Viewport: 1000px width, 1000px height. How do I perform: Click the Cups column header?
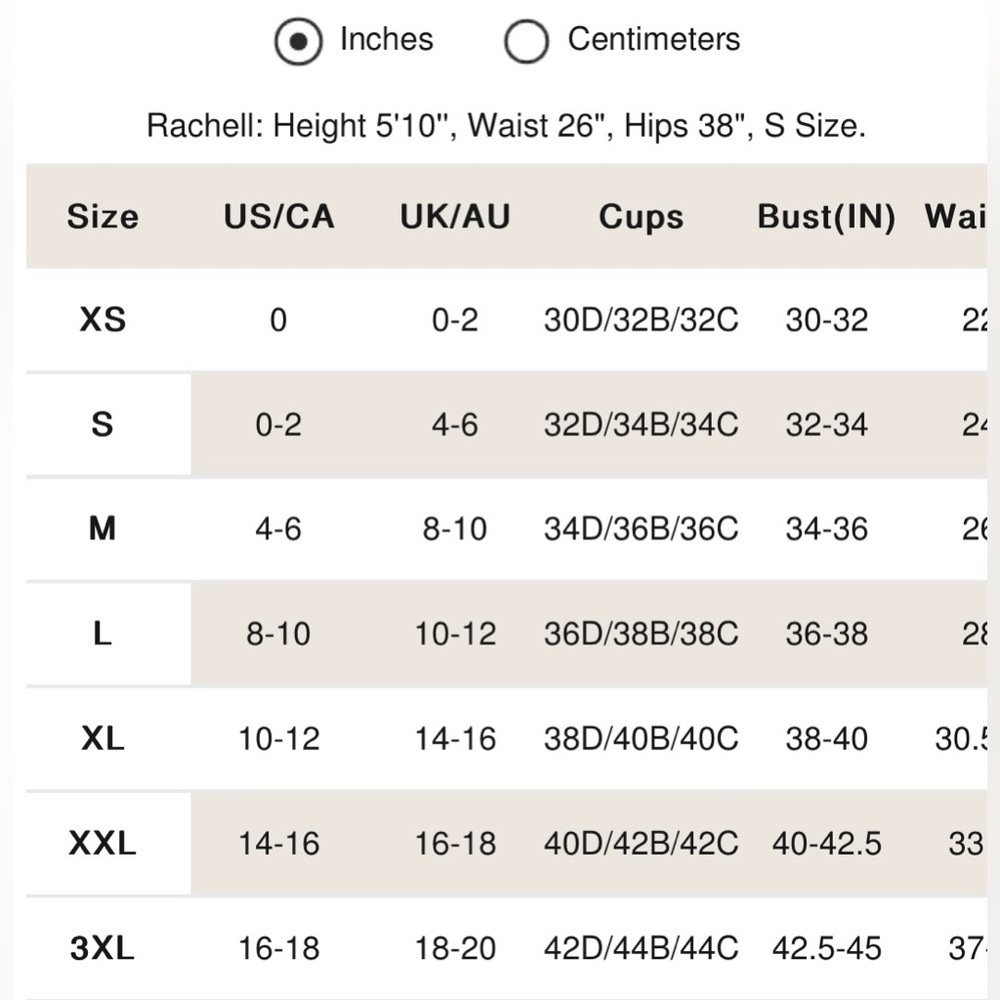pyautogui.click(x=641, y=217)
